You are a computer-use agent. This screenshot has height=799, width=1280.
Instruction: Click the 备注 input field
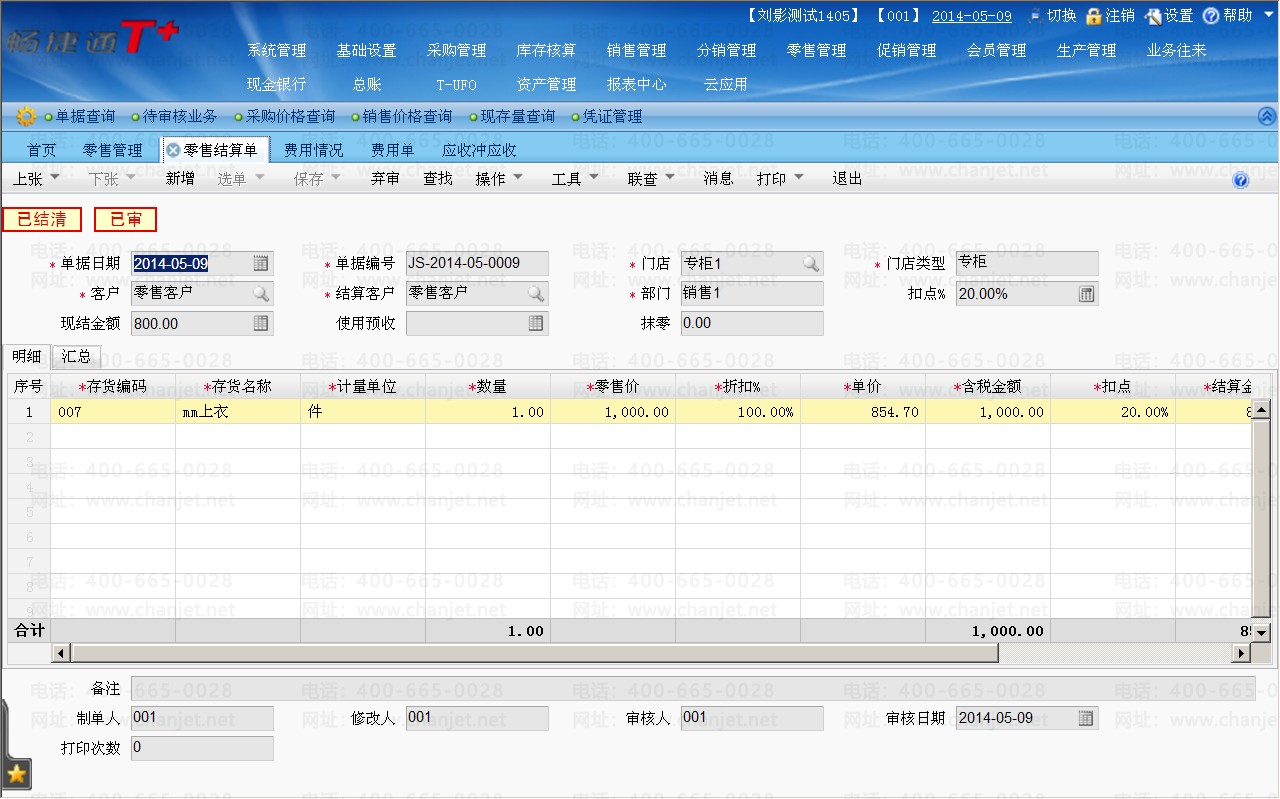(692, 689)
